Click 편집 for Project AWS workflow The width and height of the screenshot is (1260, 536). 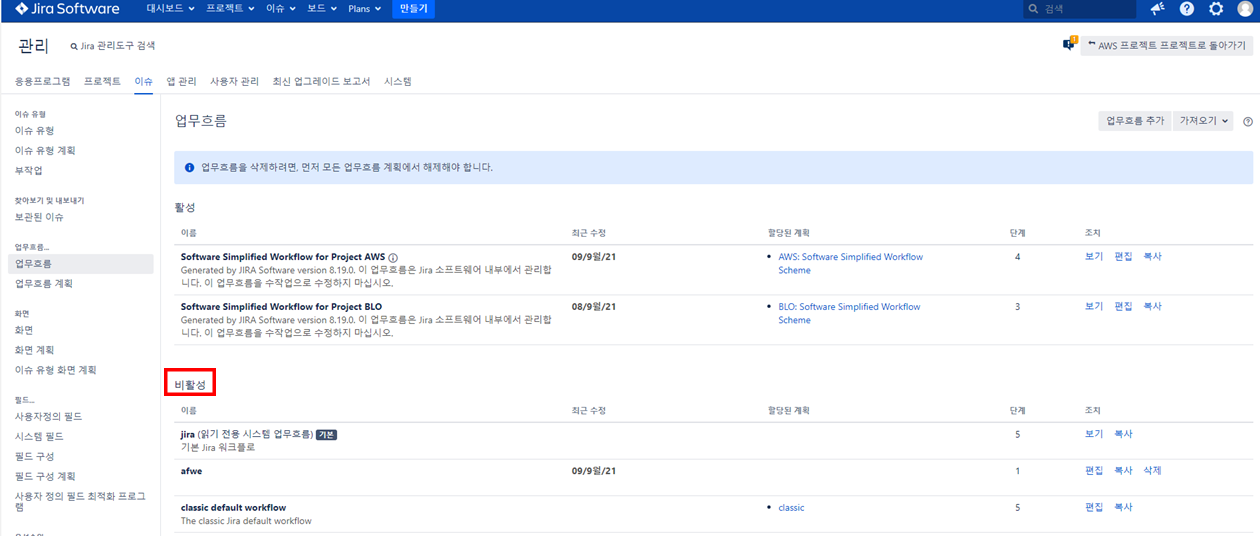pyautogui.click(x=1123, y=257)
